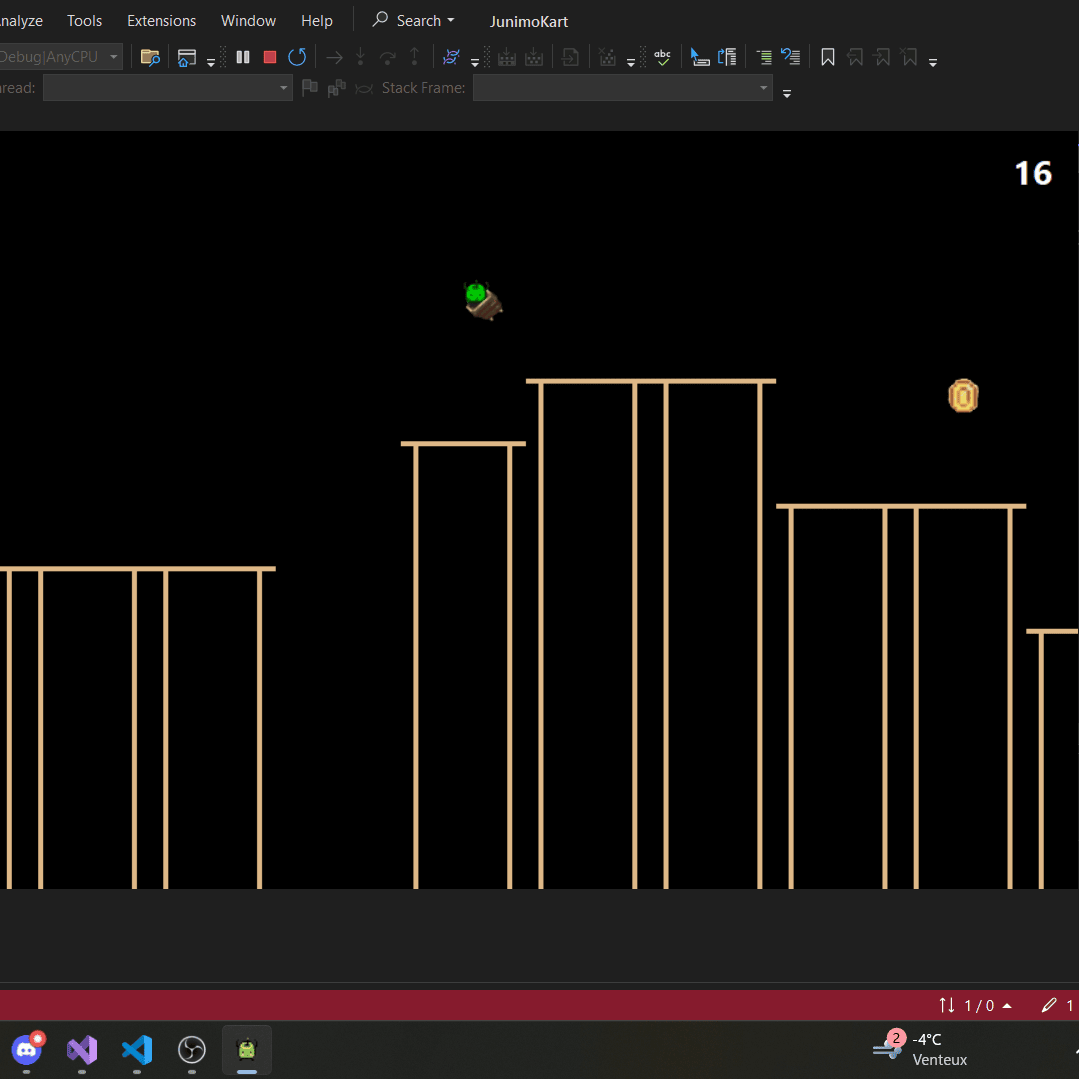Open Visual Studio from the taskbar

[82, 1050]
